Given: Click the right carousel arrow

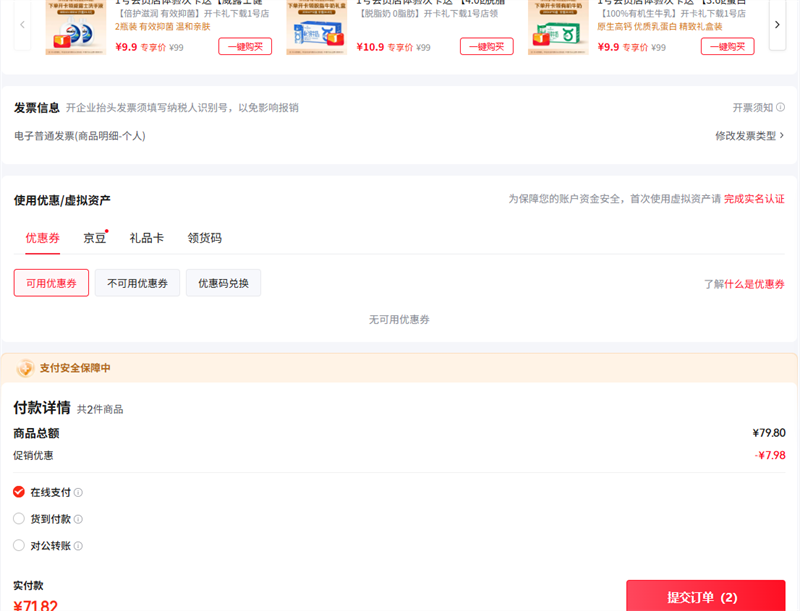Looking at the screenshot, I should (777, 24).
